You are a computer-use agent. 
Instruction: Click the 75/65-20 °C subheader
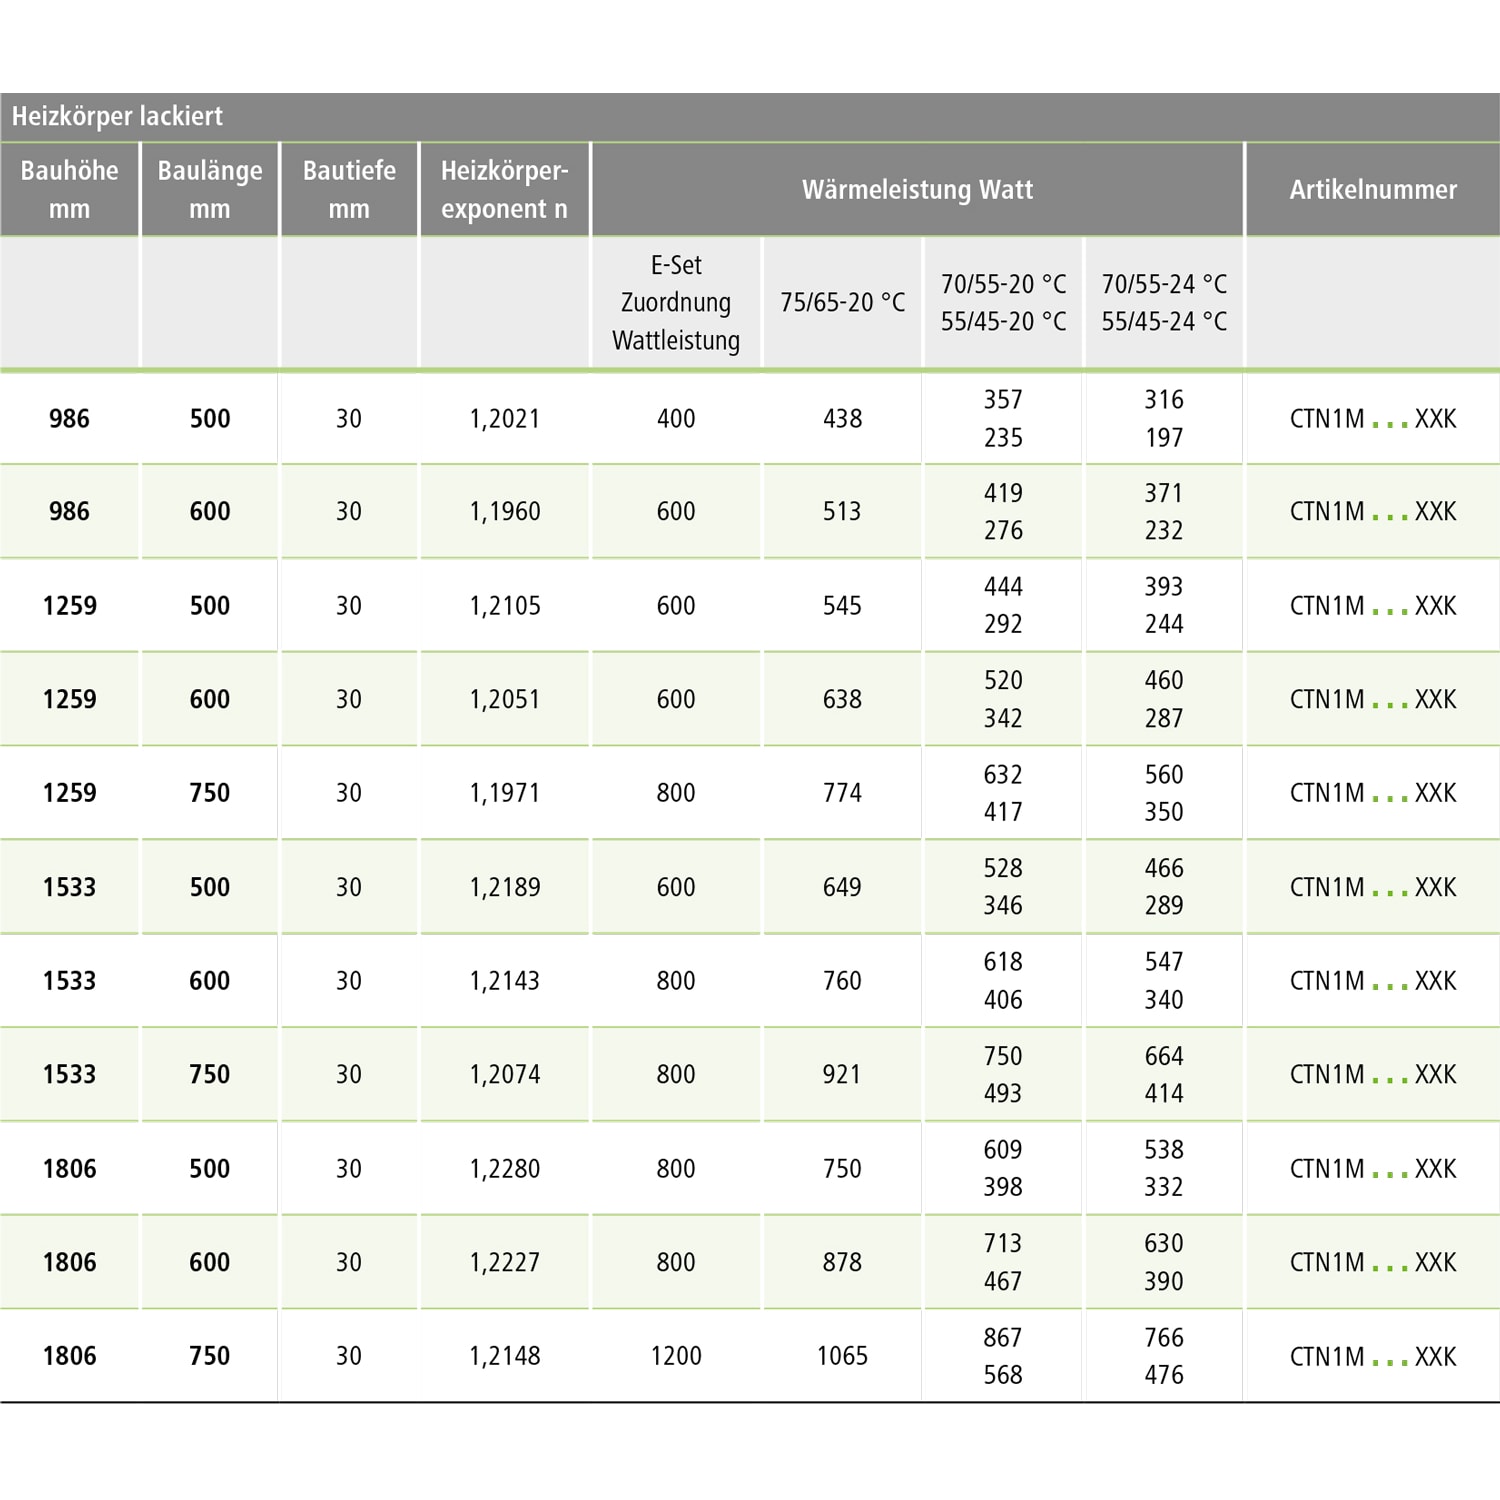coord(842,302)
